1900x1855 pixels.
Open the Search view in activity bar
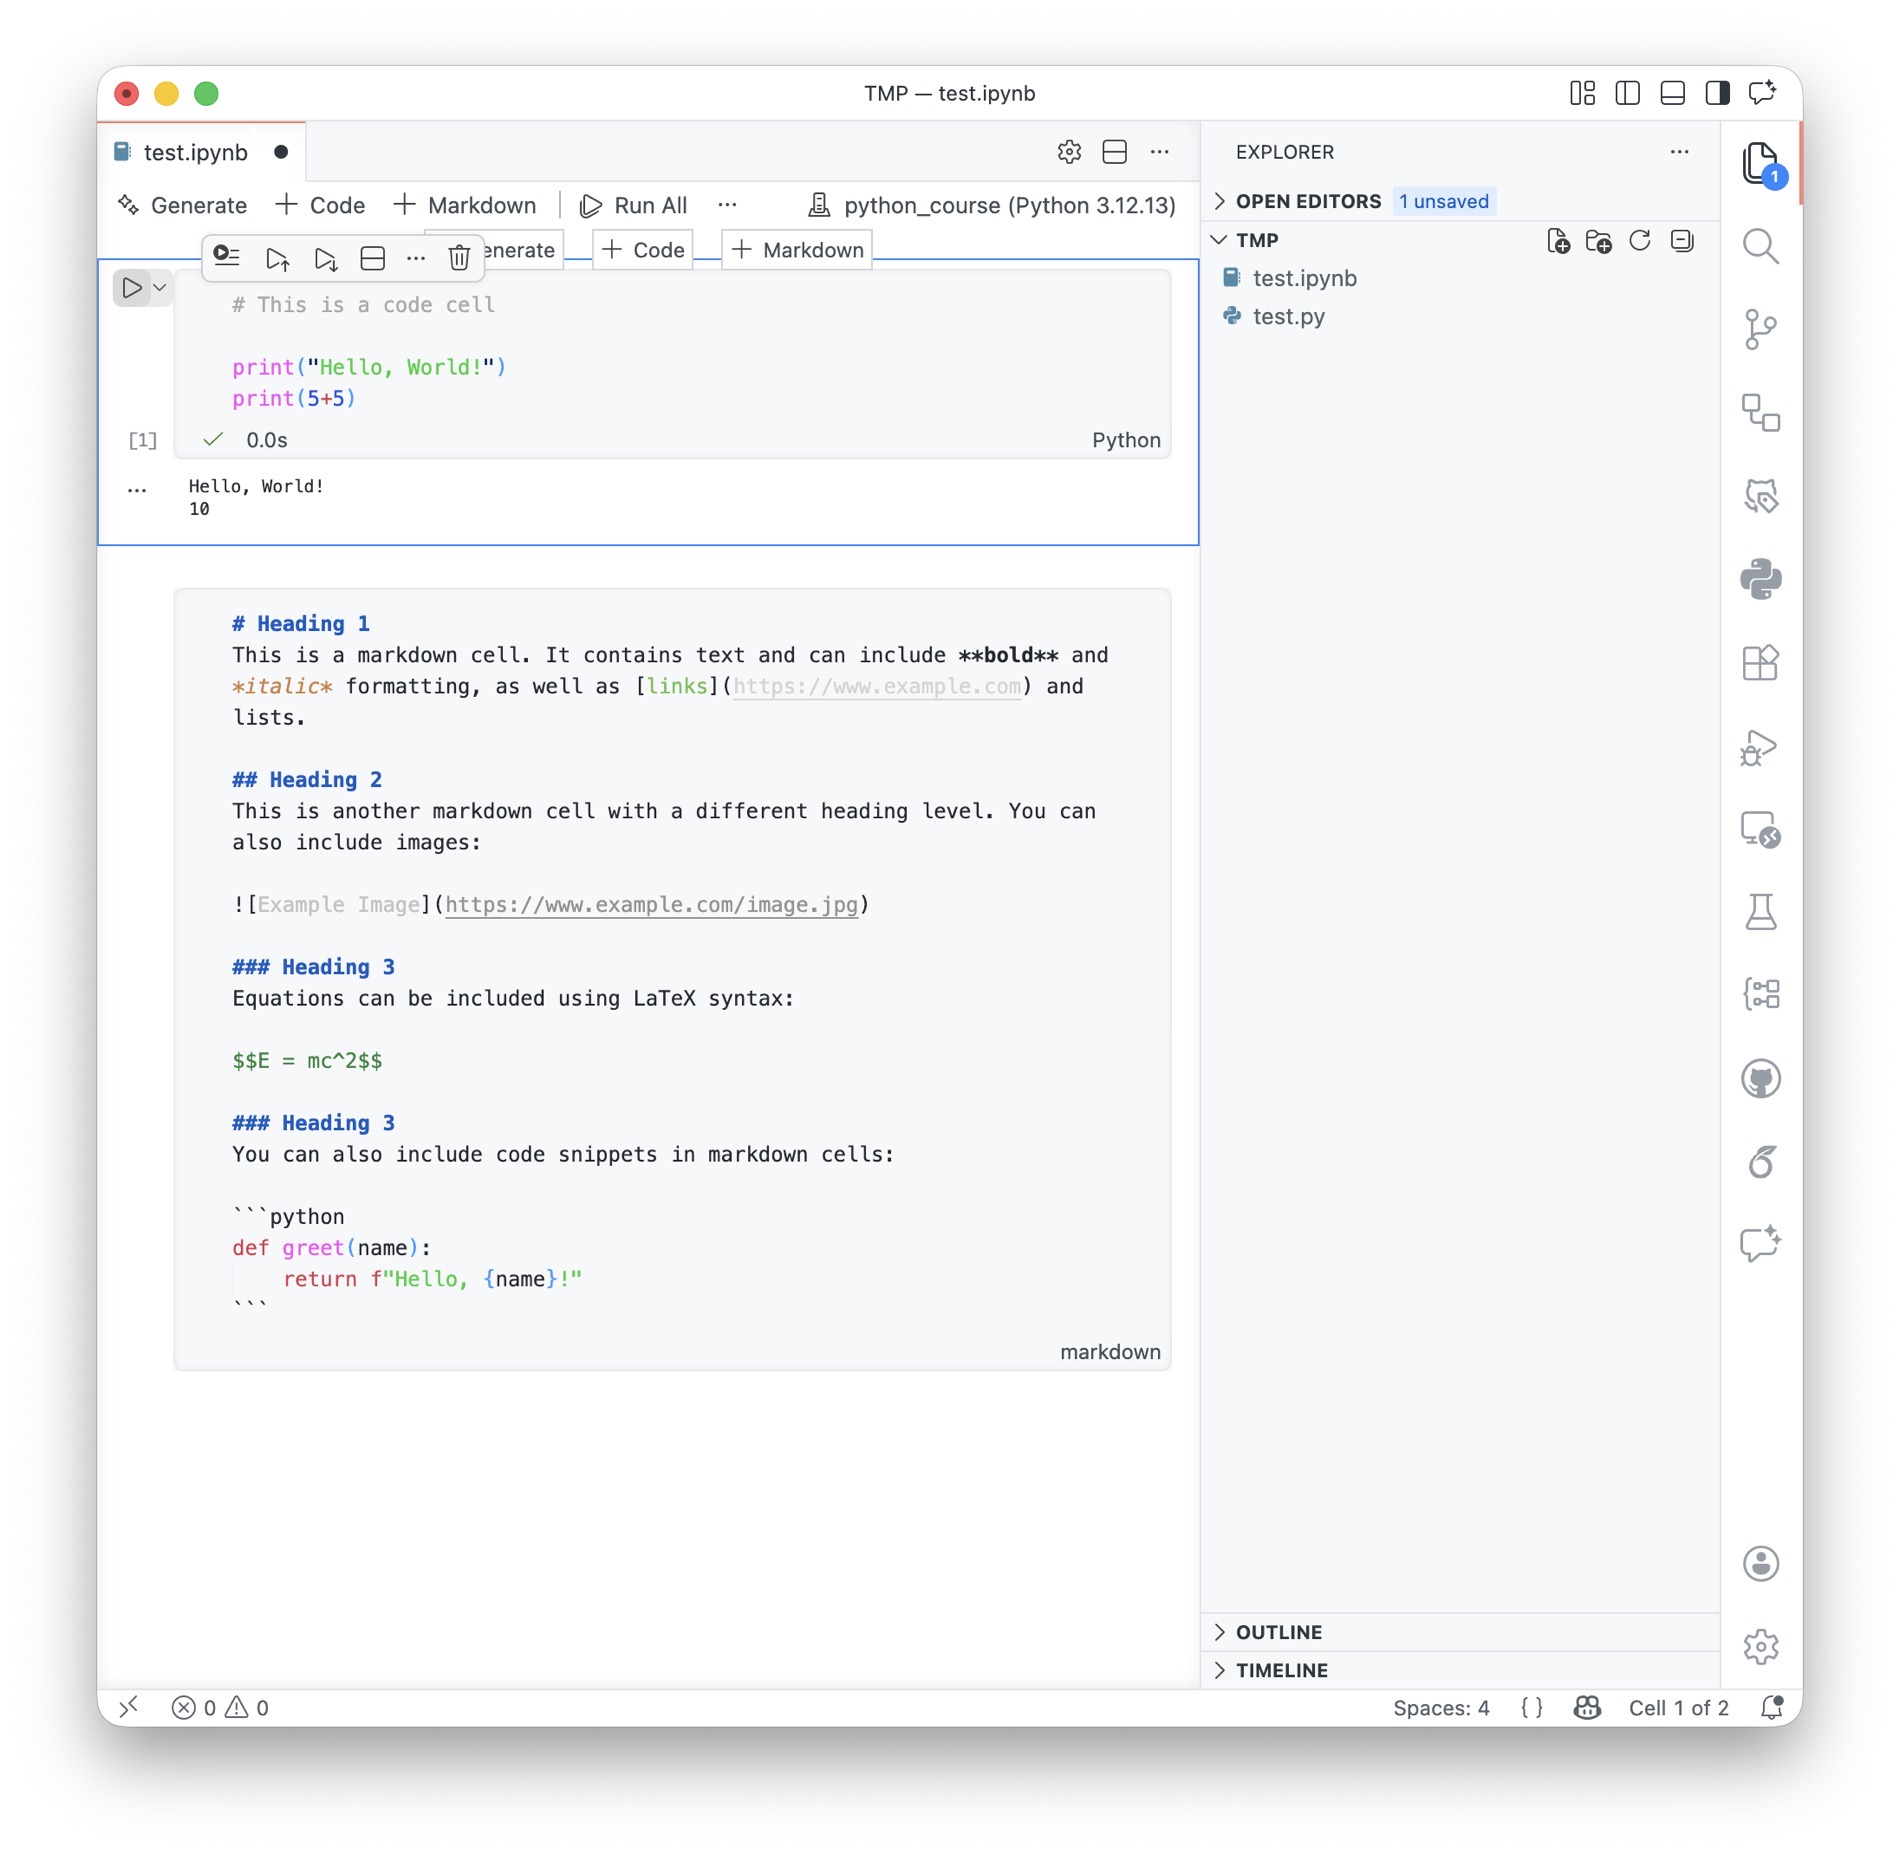(x=1760, y=246)
